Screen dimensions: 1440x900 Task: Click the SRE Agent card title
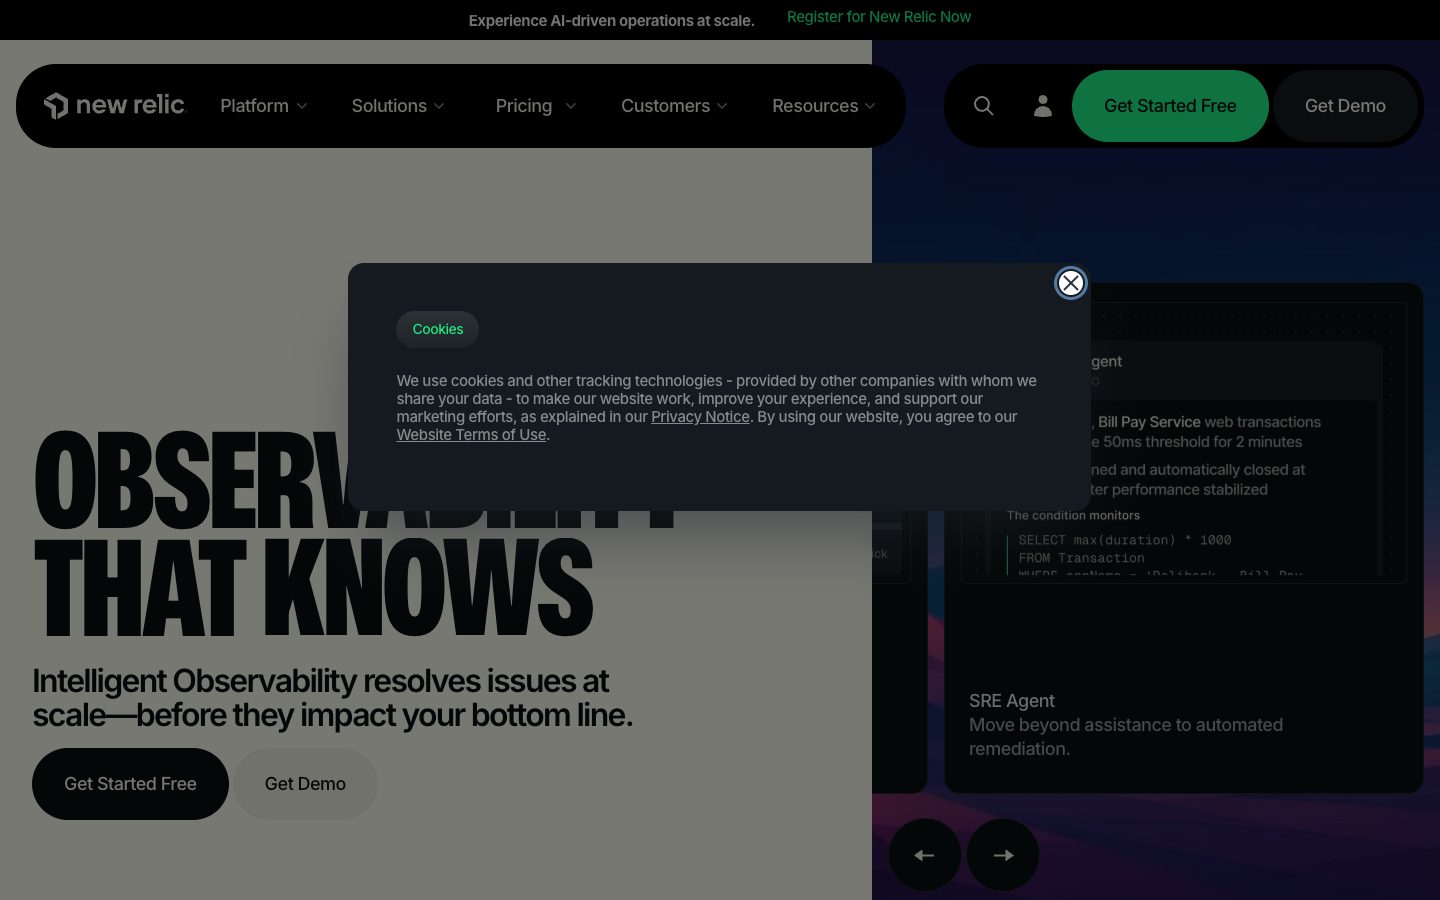(1011, 701)
